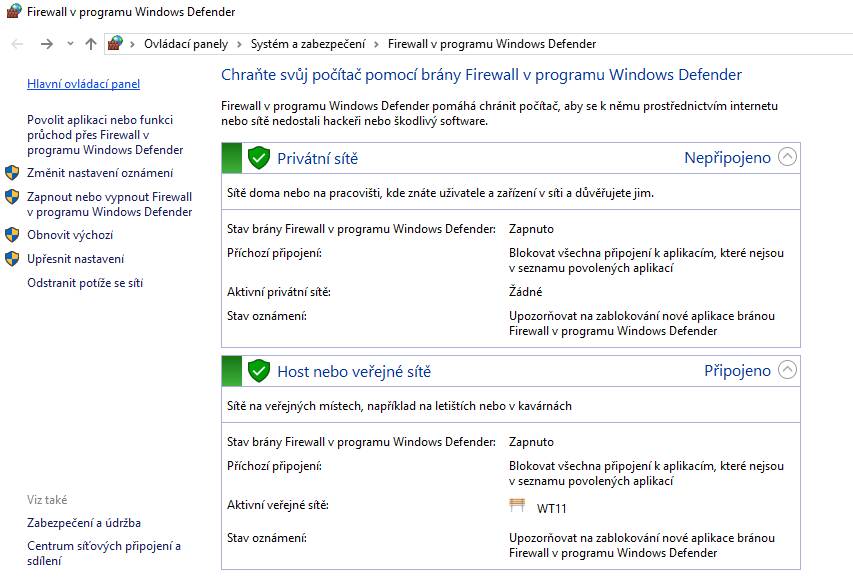Screen dimensions: 853x584
Task: Collapse the Host nebo veřejné sítě chevron
Action: click(x=787, y=370)
